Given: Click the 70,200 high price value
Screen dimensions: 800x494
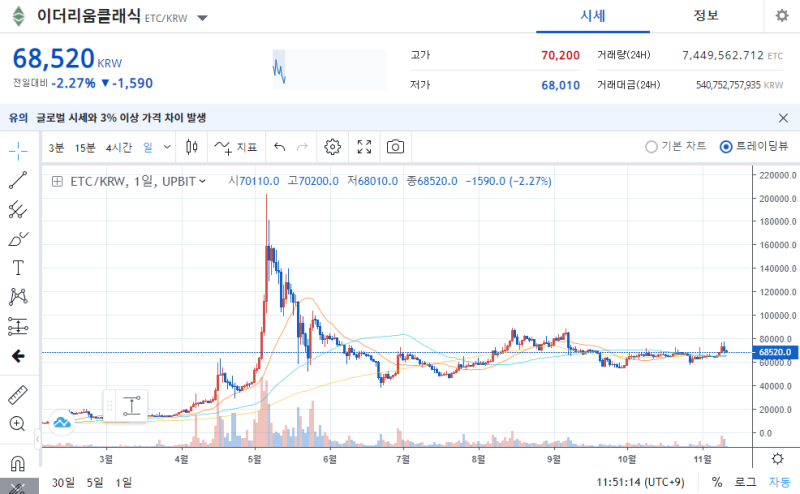Looking at the screenshot, I should click(560, 55).
